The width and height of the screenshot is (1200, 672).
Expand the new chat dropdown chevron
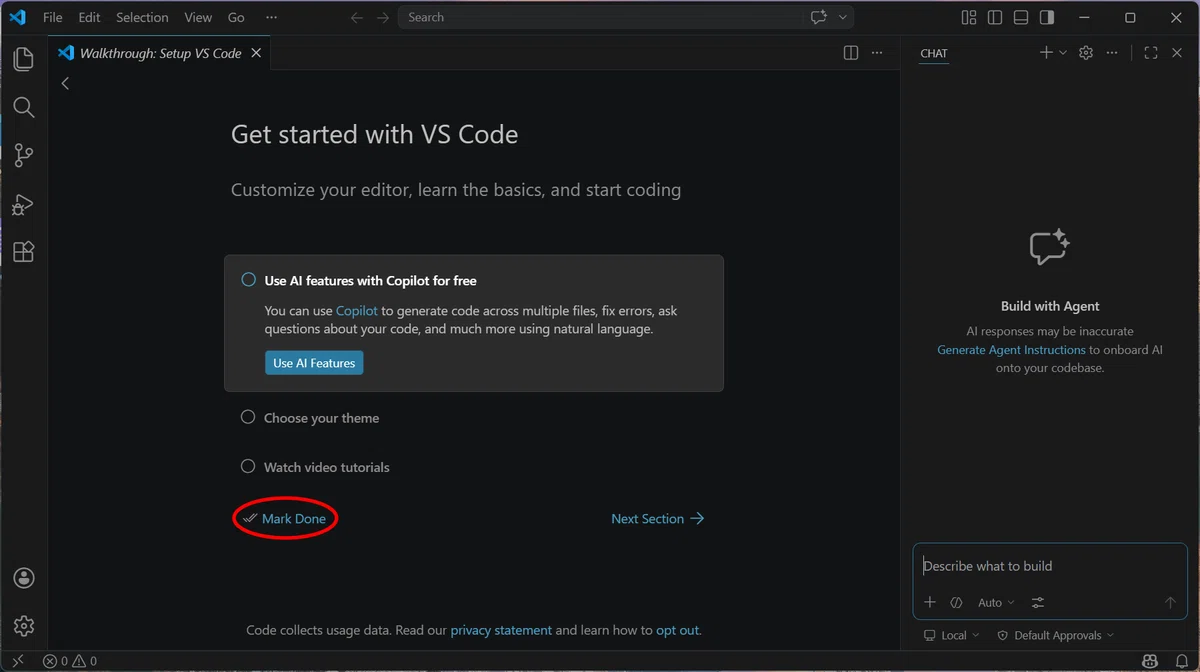(x=1063, y=53)
